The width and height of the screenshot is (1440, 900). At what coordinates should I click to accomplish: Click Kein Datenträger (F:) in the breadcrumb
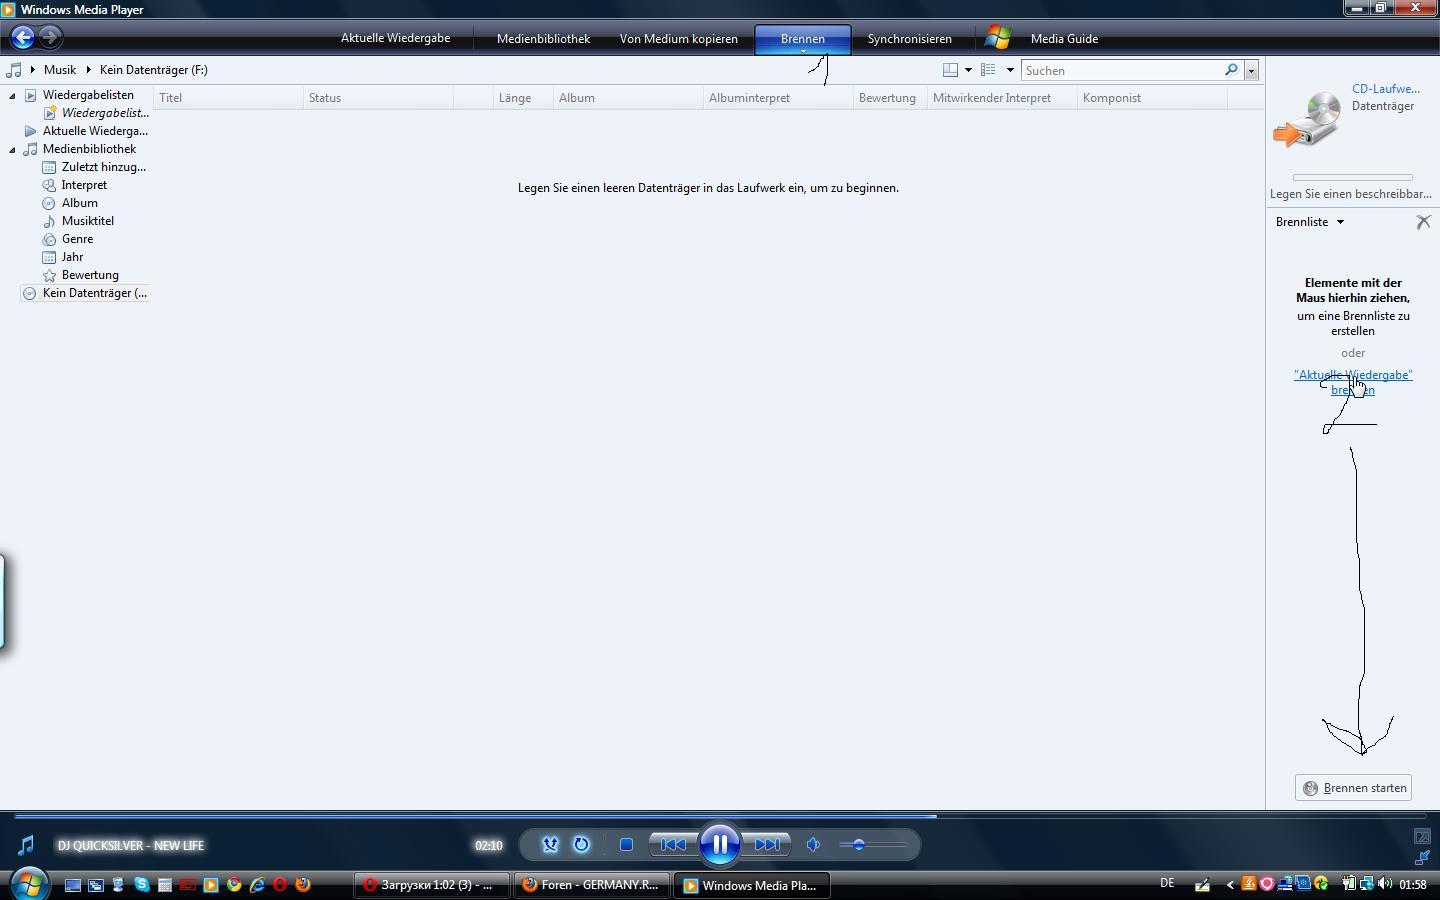tap(154, 70)
